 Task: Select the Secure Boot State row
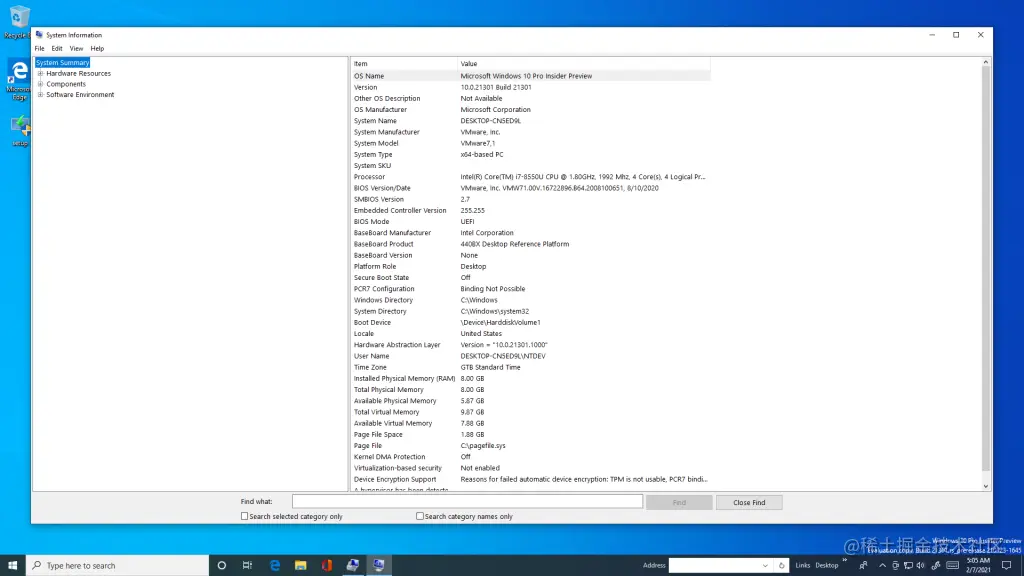530,278
